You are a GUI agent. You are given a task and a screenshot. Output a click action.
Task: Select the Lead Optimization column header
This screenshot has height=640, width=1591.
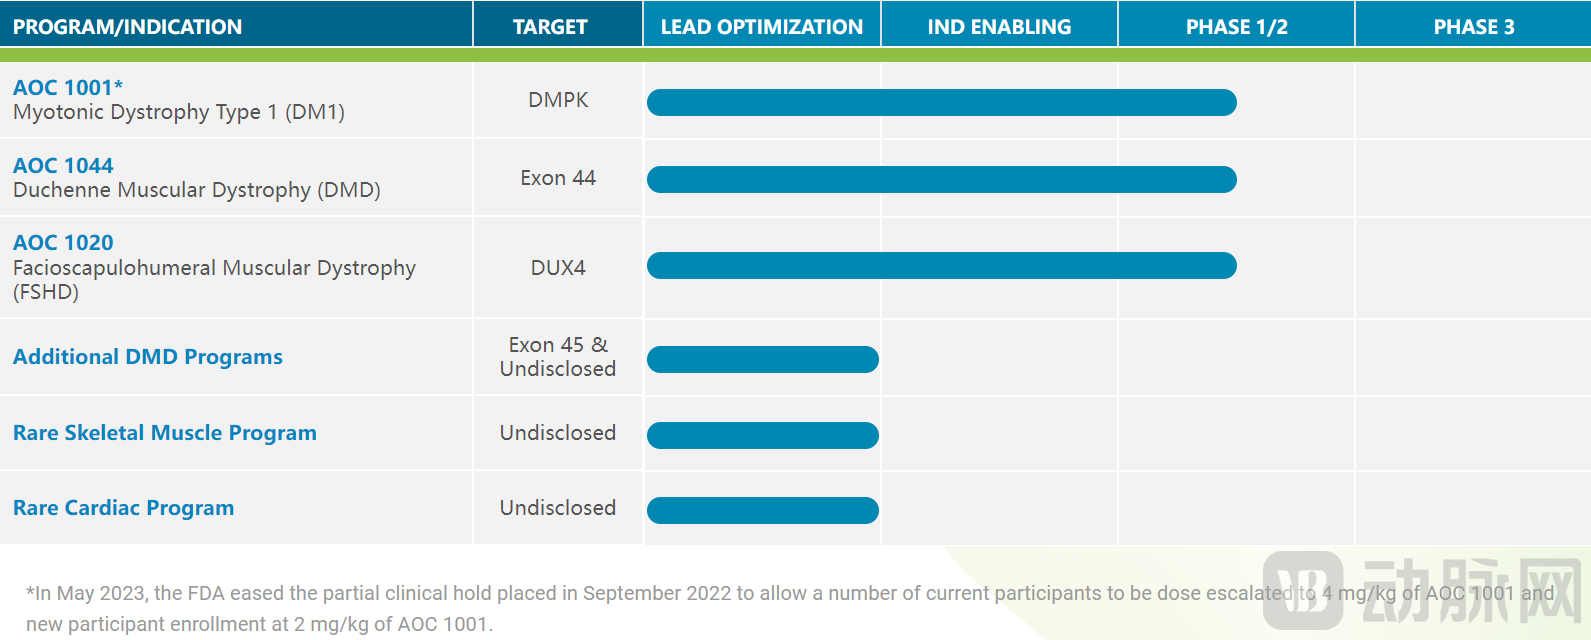(x=761, y=27)
